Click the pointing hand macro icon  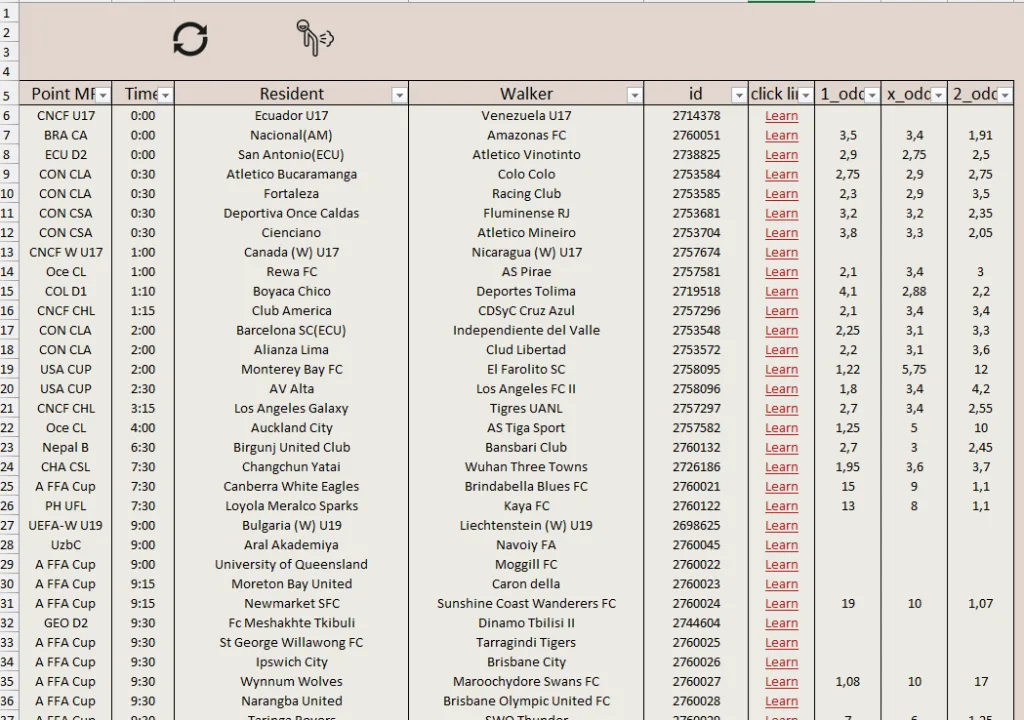[x=314, y=38]
